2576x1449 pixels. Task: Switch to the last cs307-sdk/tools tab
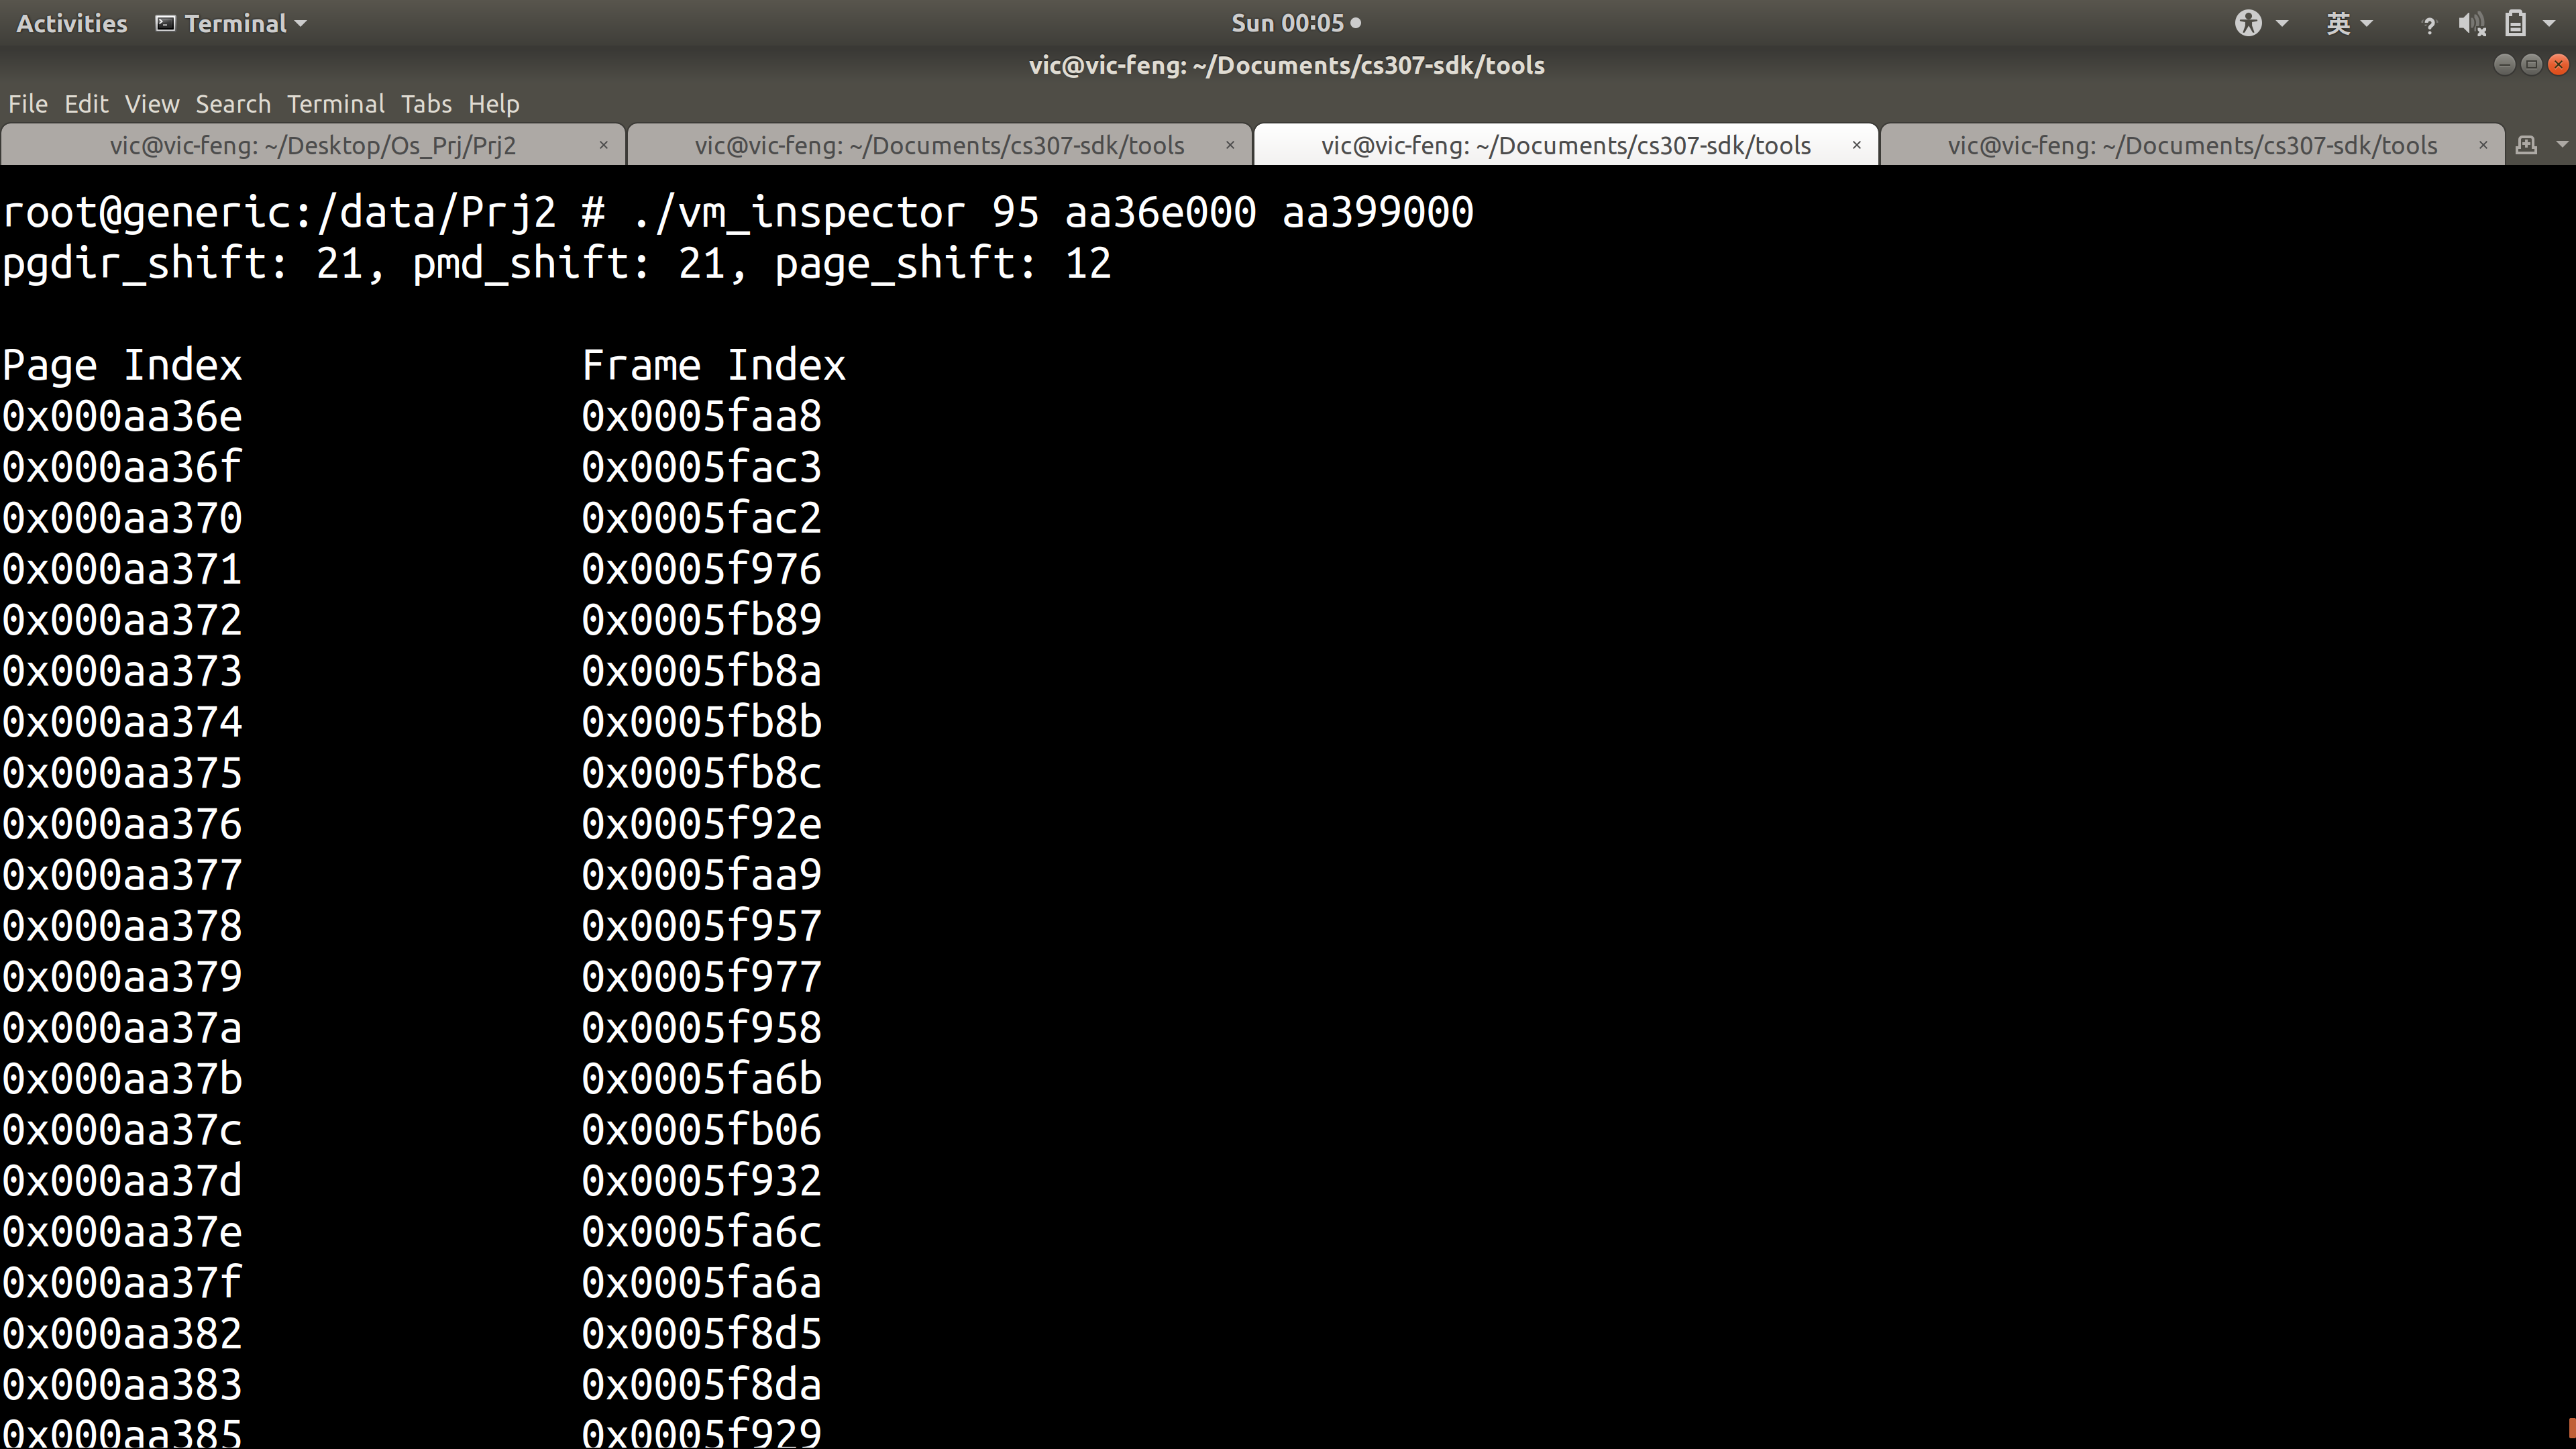click(x=2192, y=145)
